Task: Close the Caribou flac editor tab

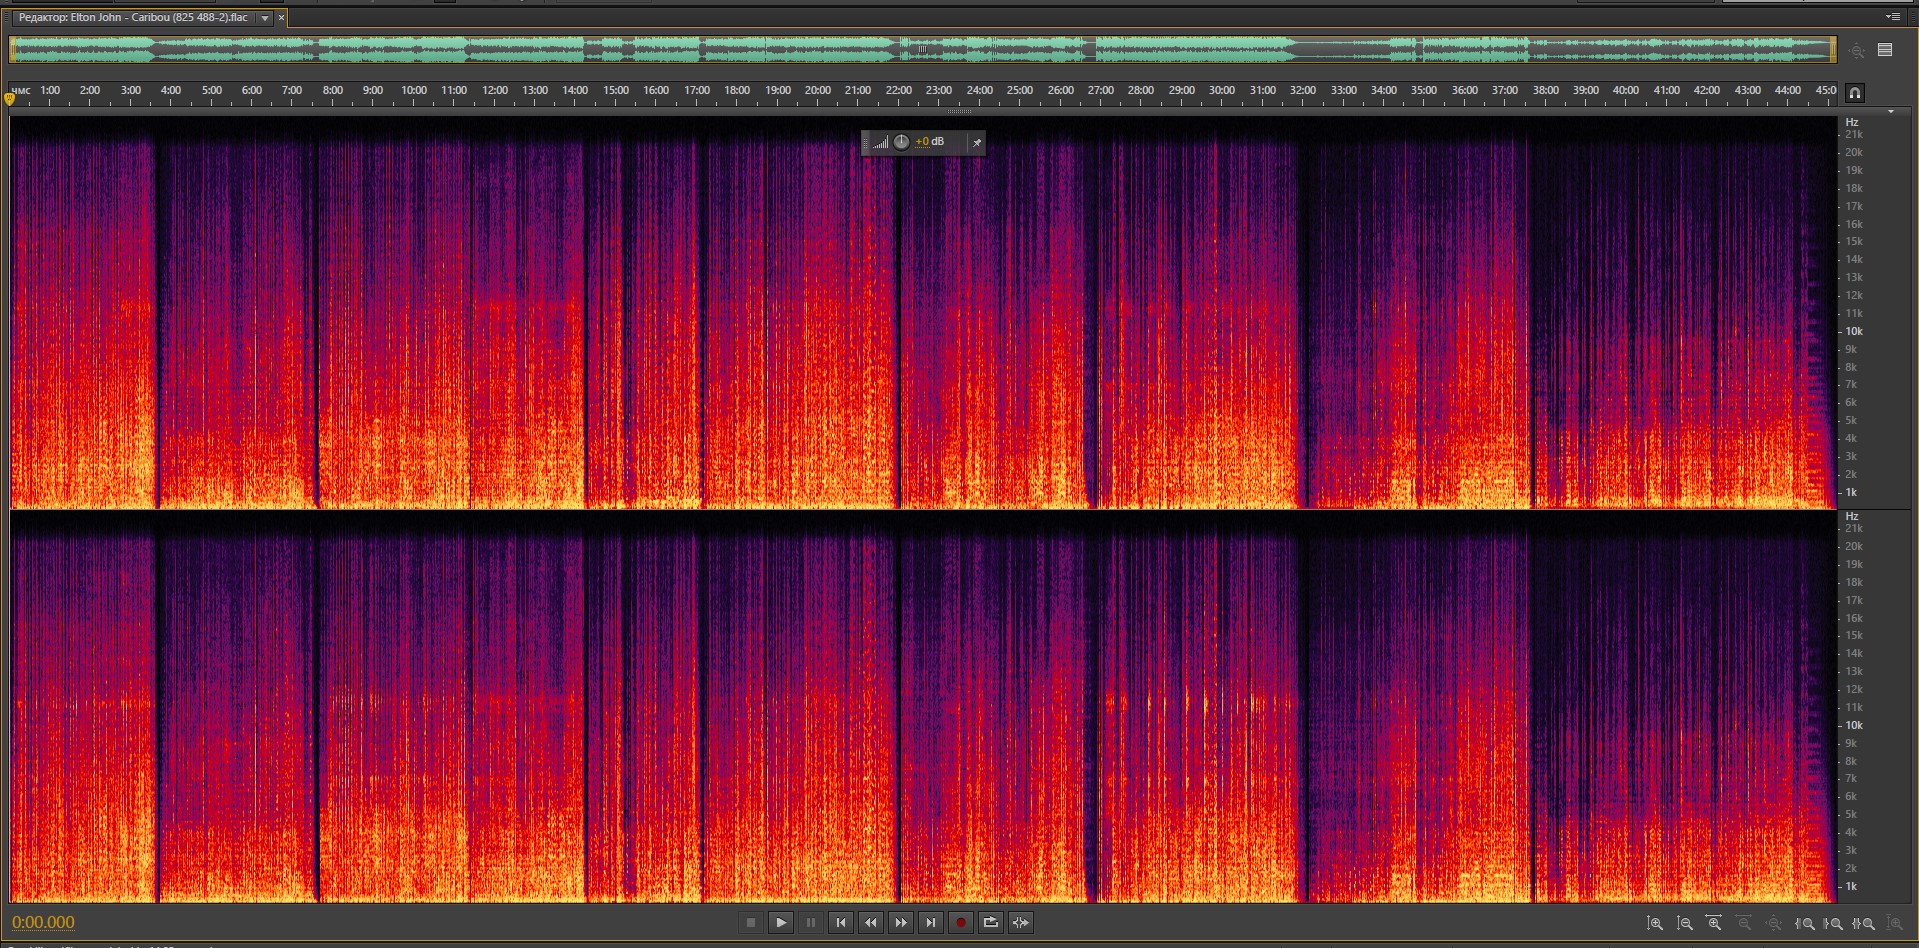Action: click(281, 18)
